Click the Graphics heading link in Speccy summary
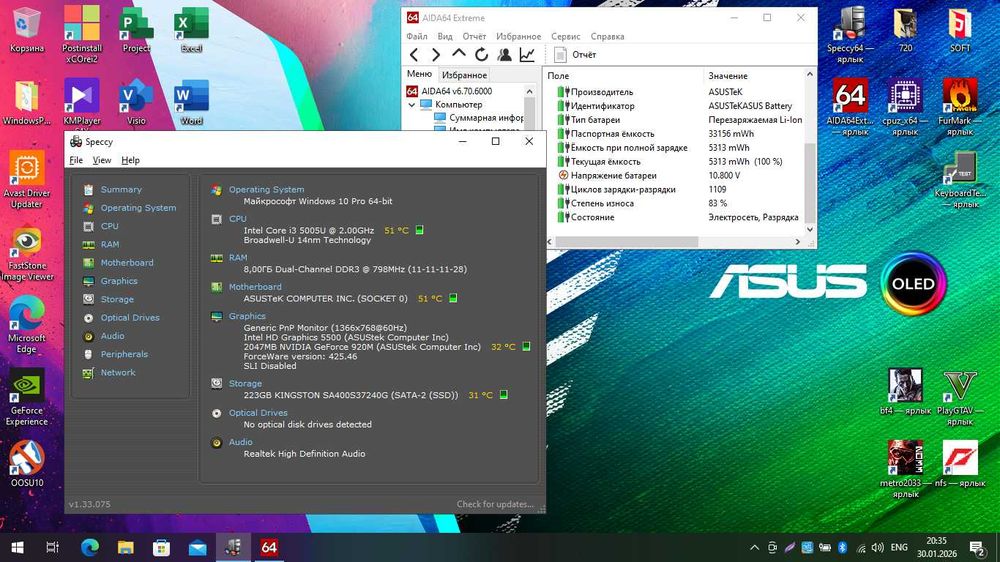1000x562 pixels. point(247,316)
